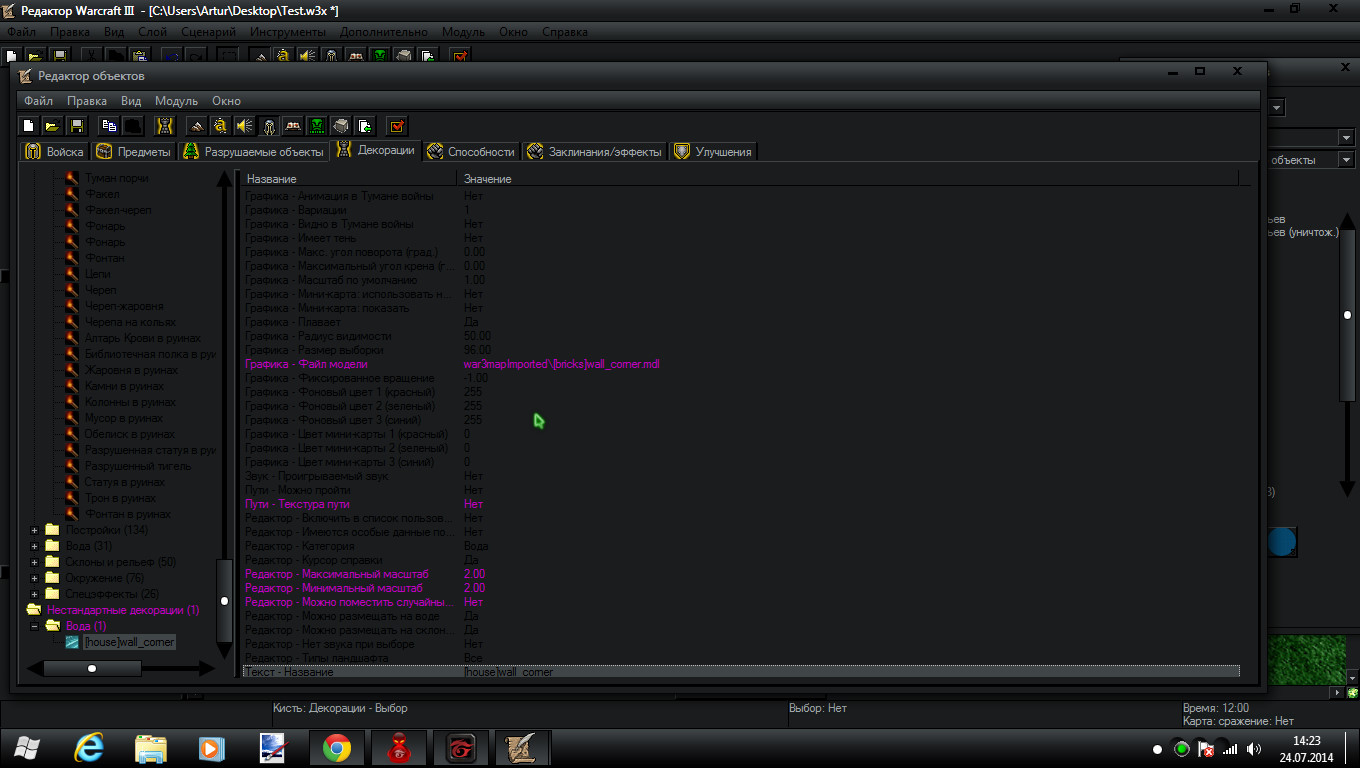This screenshot has width=1360, height=768.
Task: Open the Справка menu in main window
Action: [x=565, y=32]
